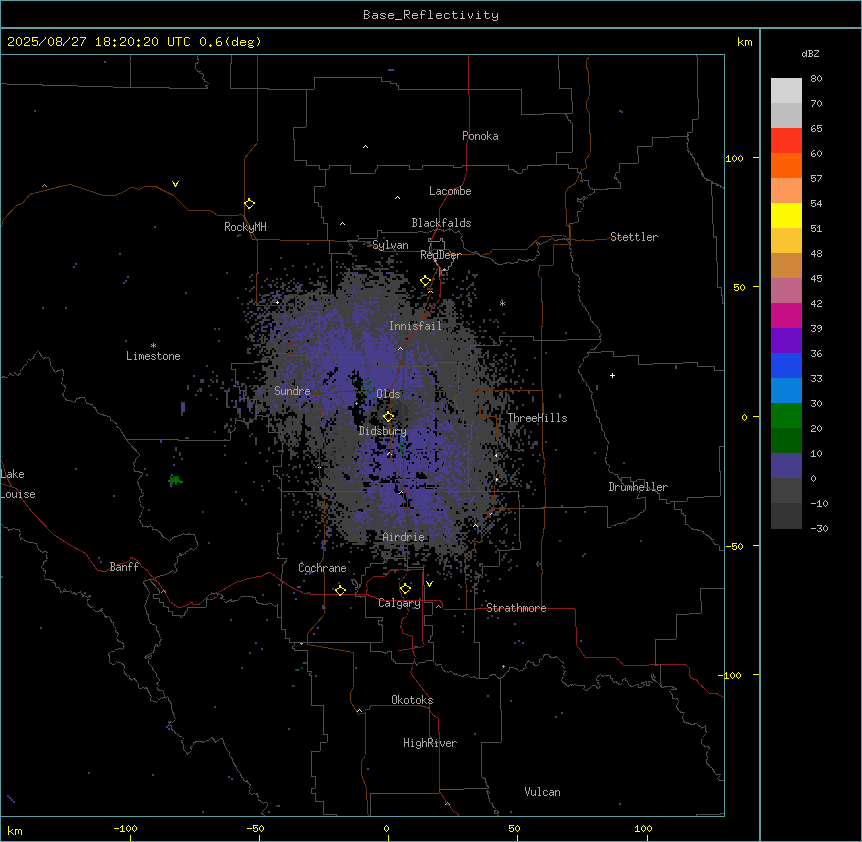Select the purple 36–39 dBZ legend band
The image size is (862, 842).
(x=786, y=341)
